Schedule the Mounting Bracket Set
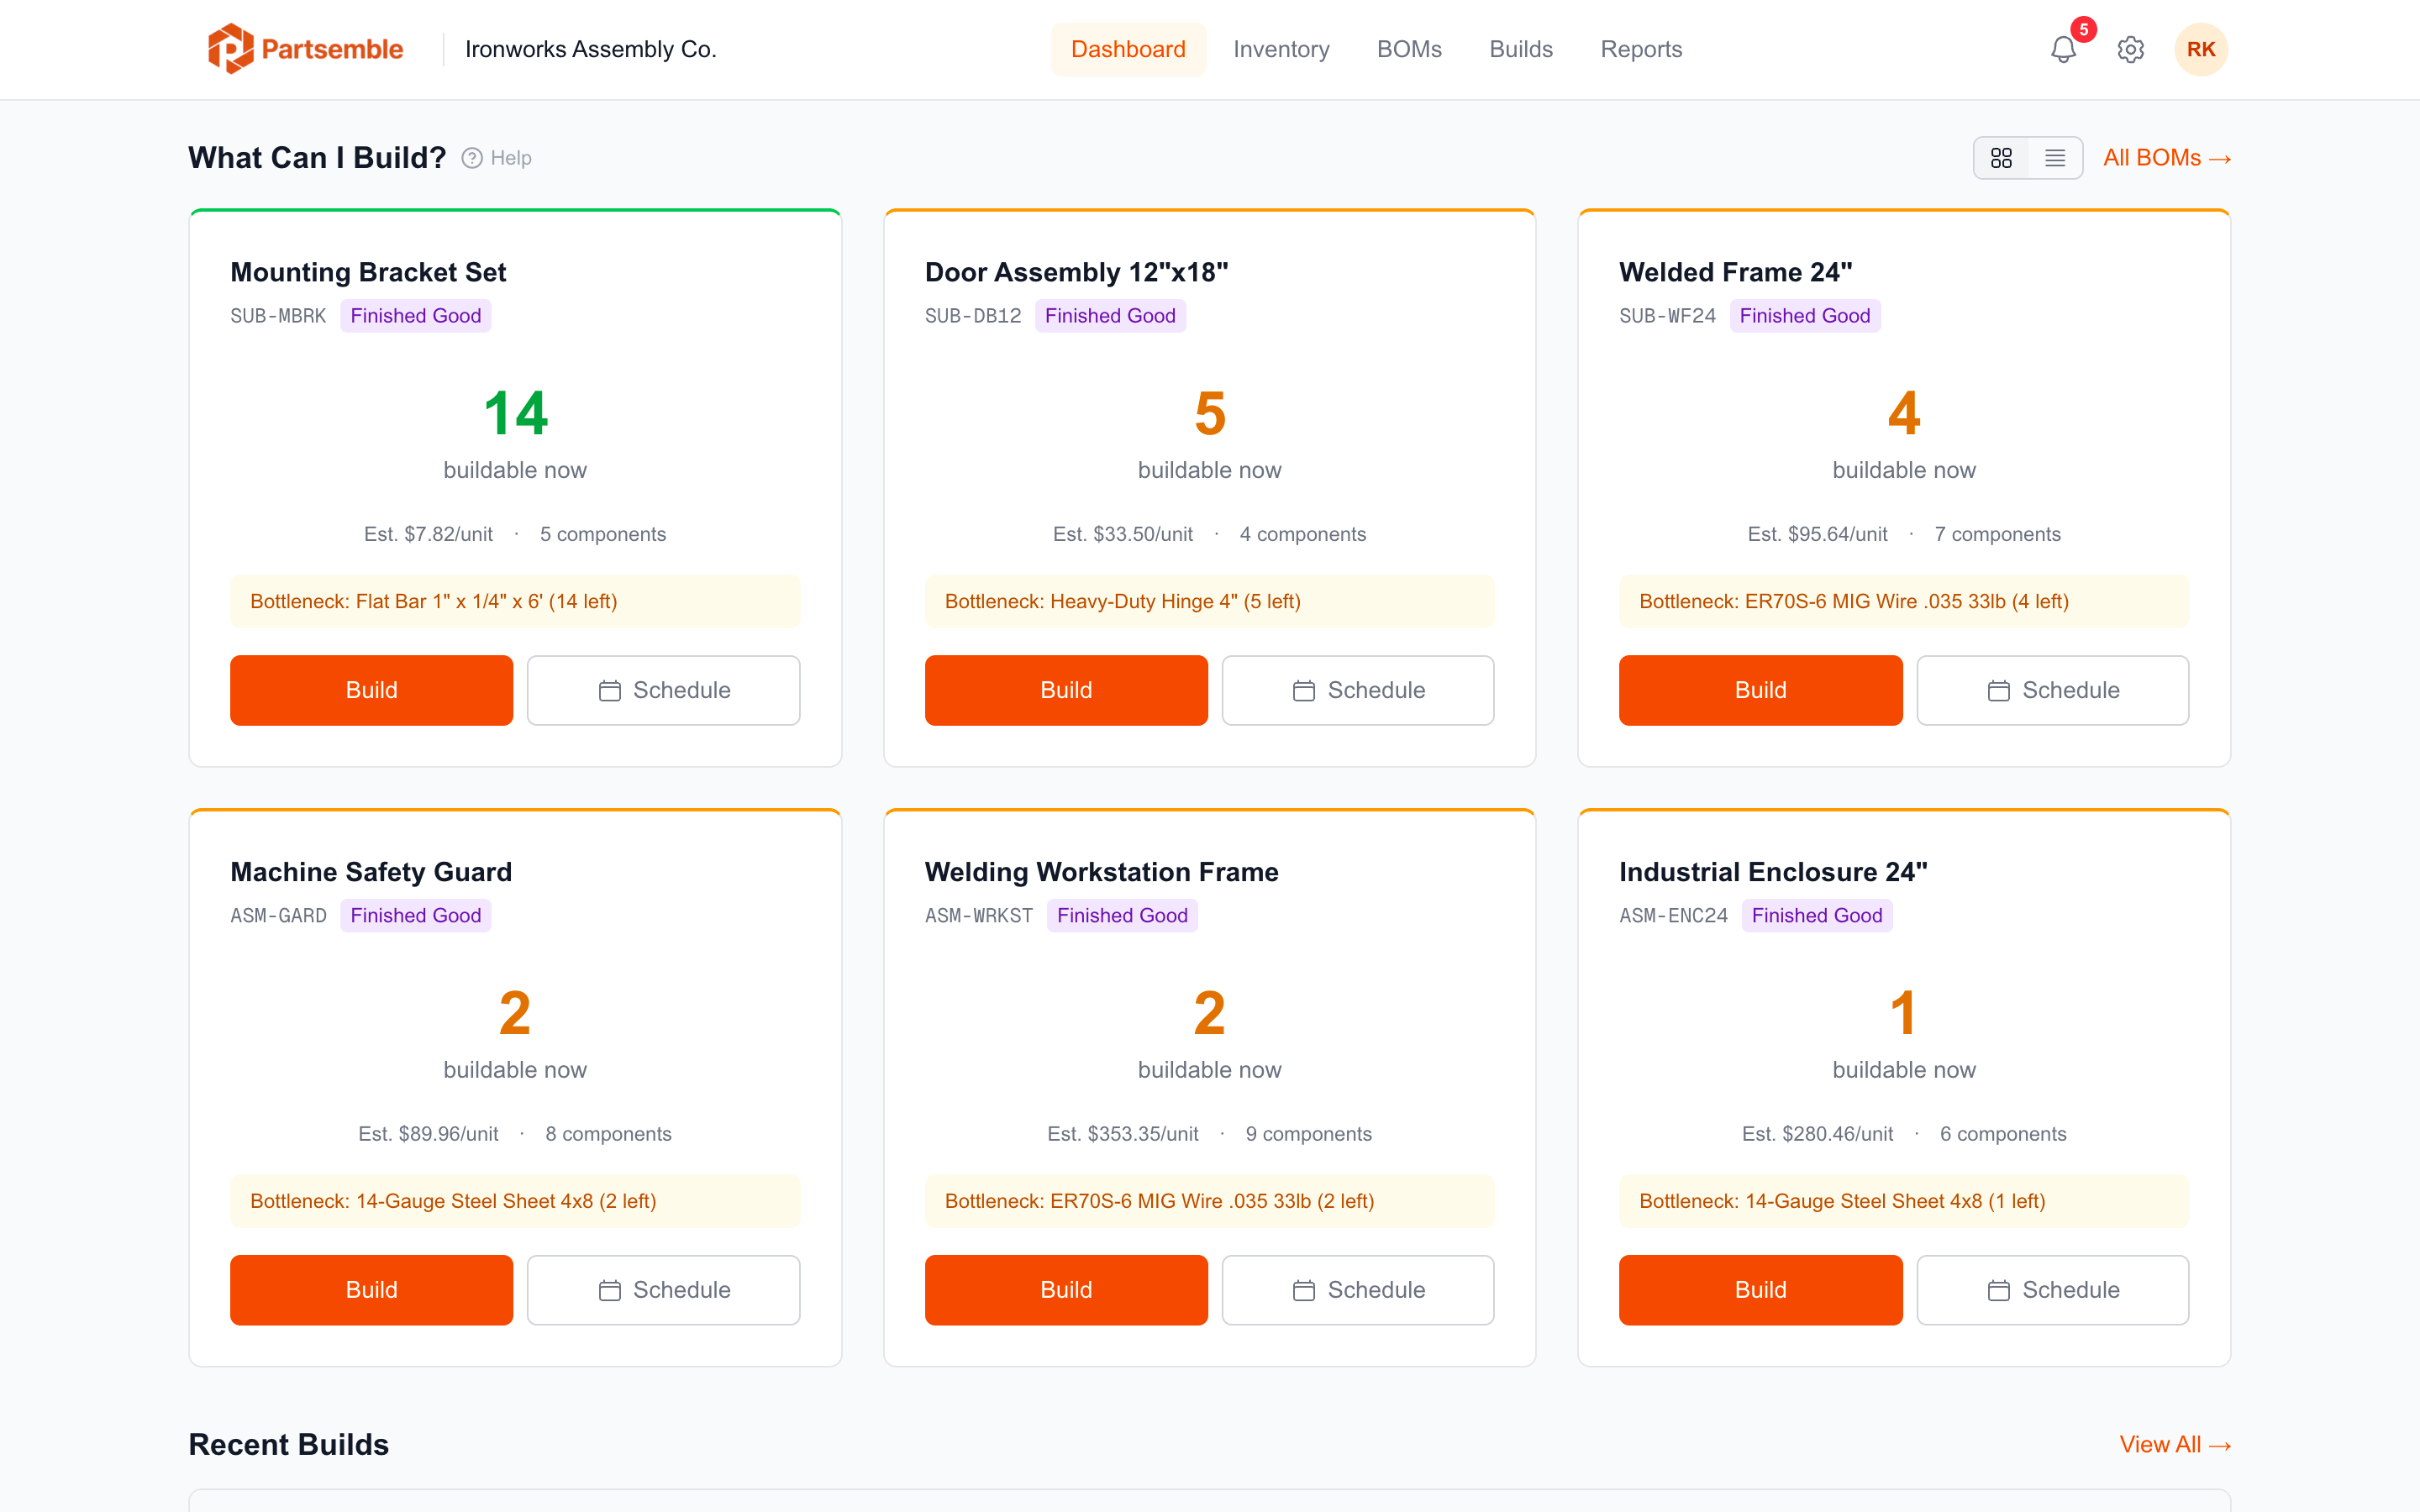Viewport: 2420px width, 1512px height. click(664, 690)
